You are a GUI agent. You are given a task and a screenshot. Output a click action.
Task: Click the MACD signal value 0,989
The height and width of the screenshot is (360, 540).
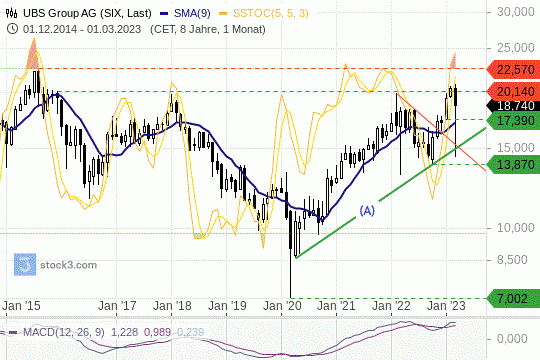pyautogui.click(x=157, y=332)
